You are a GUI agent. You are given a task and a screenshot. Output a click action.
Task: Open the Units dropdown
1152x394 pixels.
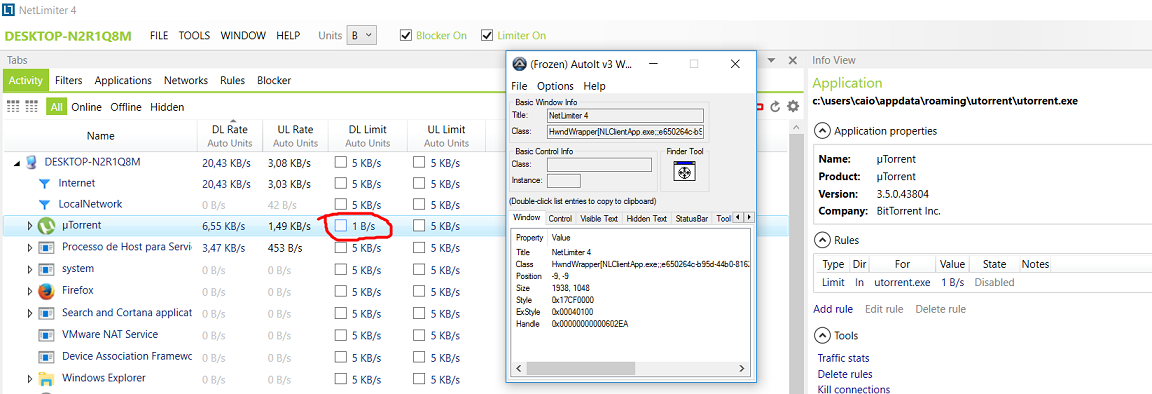pos(361,35)
